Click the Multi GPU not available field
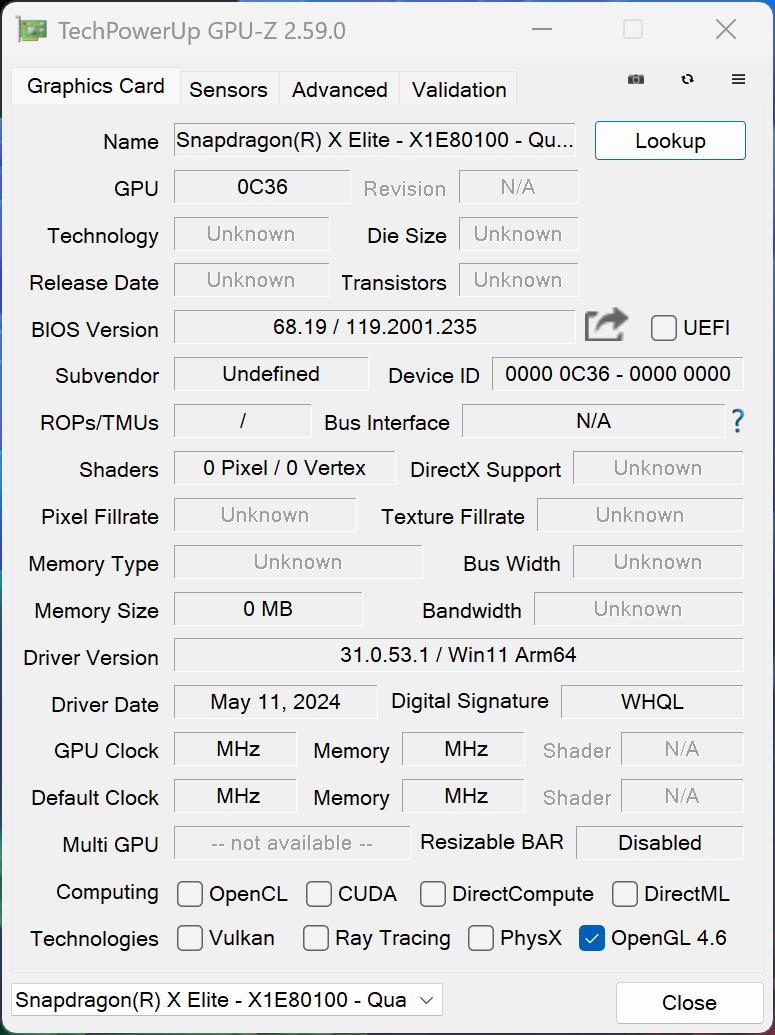This screenshot has width=775, height=1035. [292, 843]
